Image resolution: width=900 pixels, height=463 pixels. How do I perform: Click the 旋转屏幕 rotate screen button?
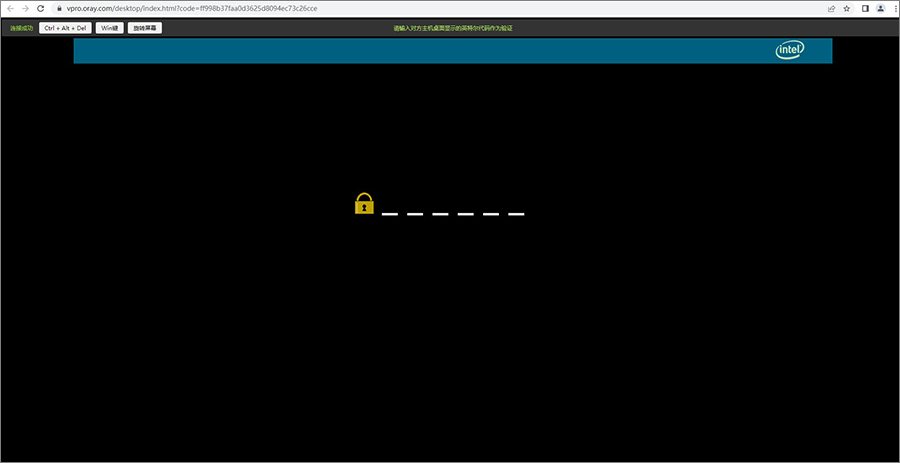pyautogui.click(x=145, y=28)
